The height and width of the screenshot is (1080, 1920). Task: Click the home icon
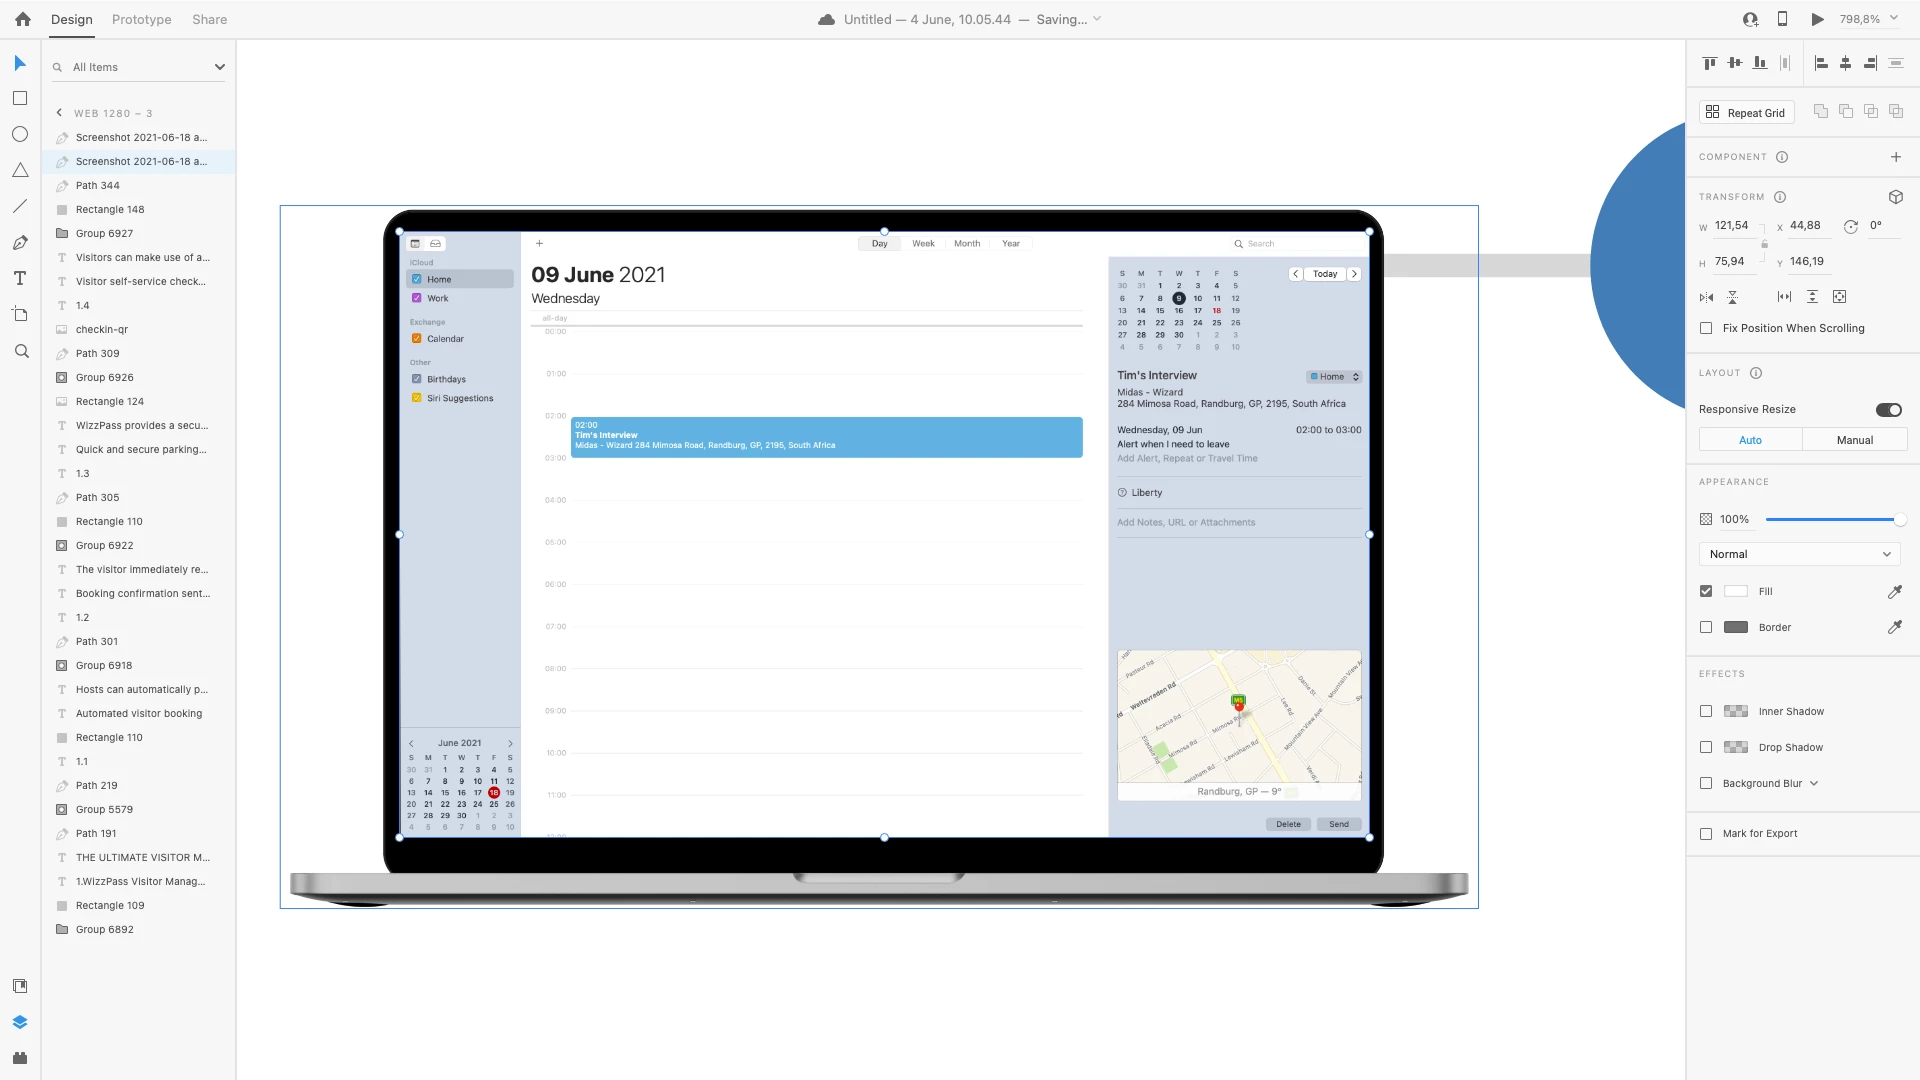click(23, 19)
